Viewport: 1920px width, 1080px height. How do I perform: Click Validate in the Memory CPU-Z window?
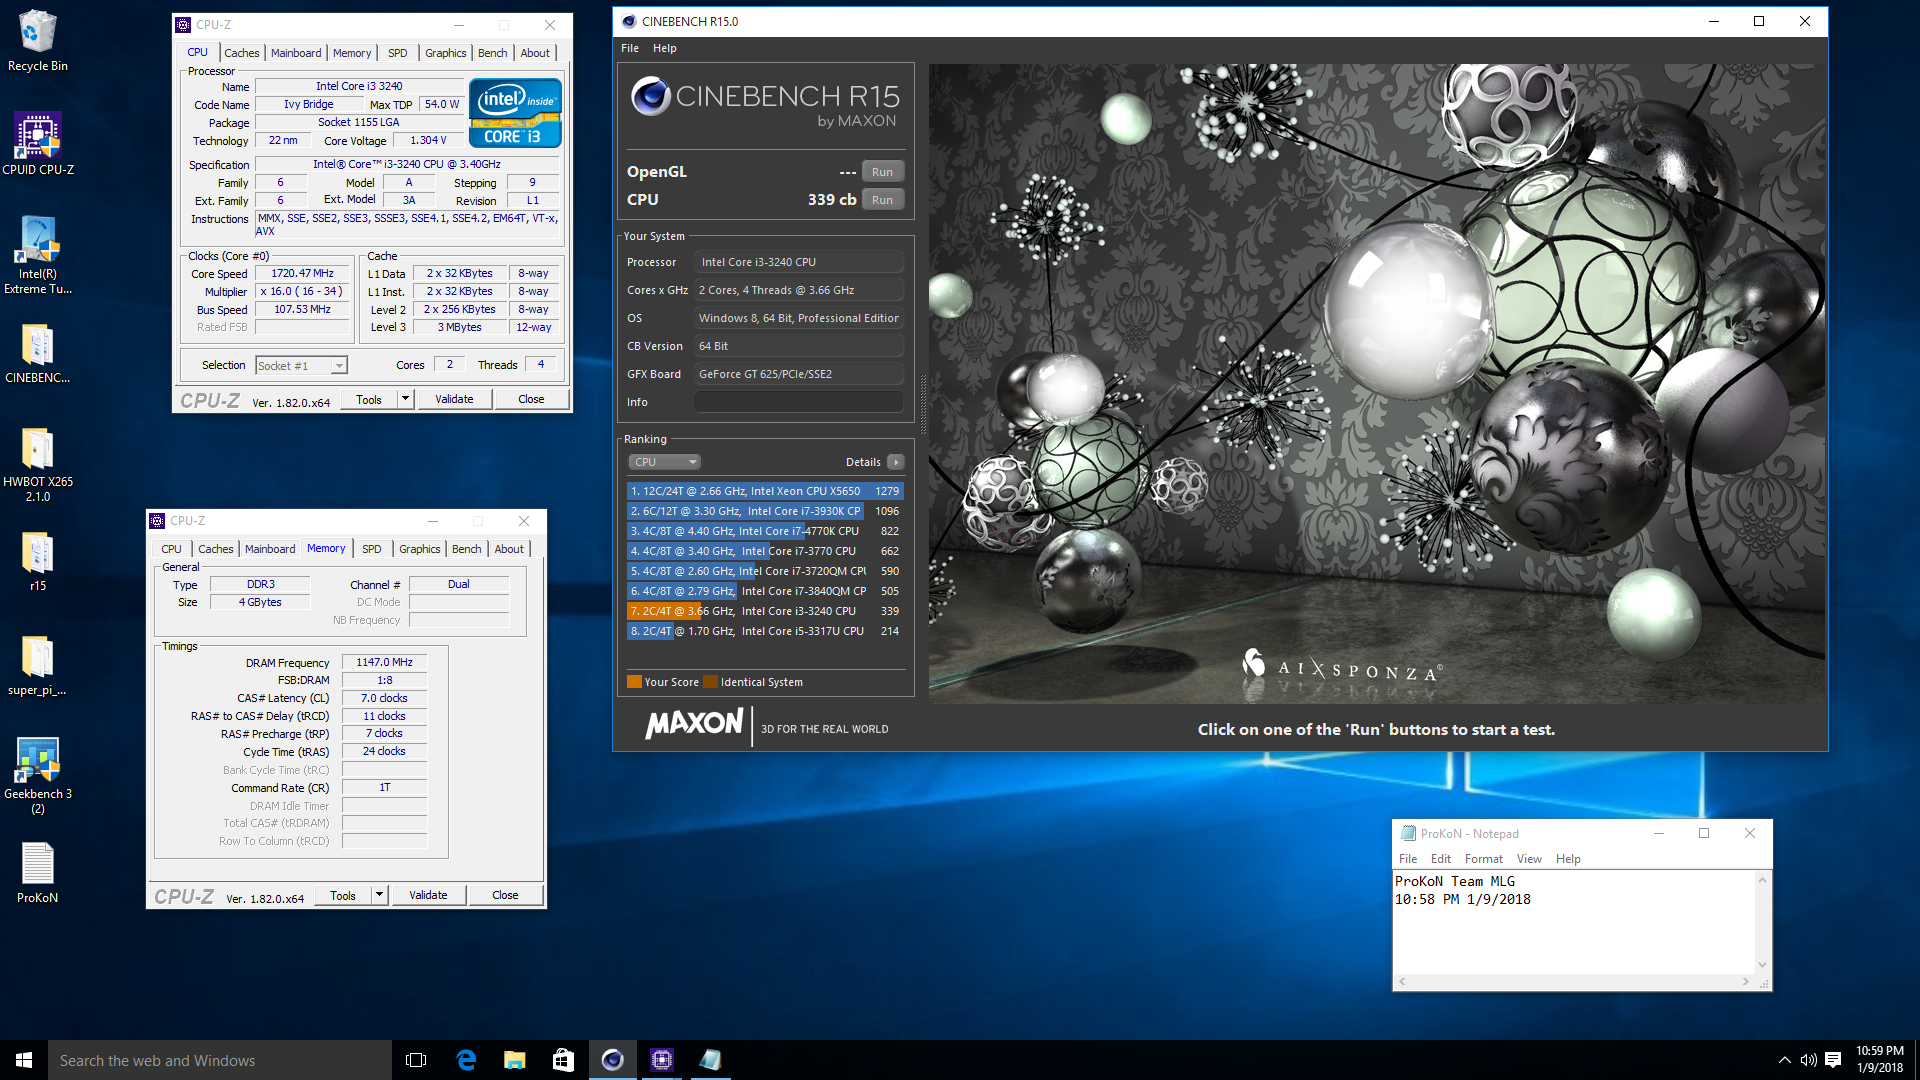428,895
